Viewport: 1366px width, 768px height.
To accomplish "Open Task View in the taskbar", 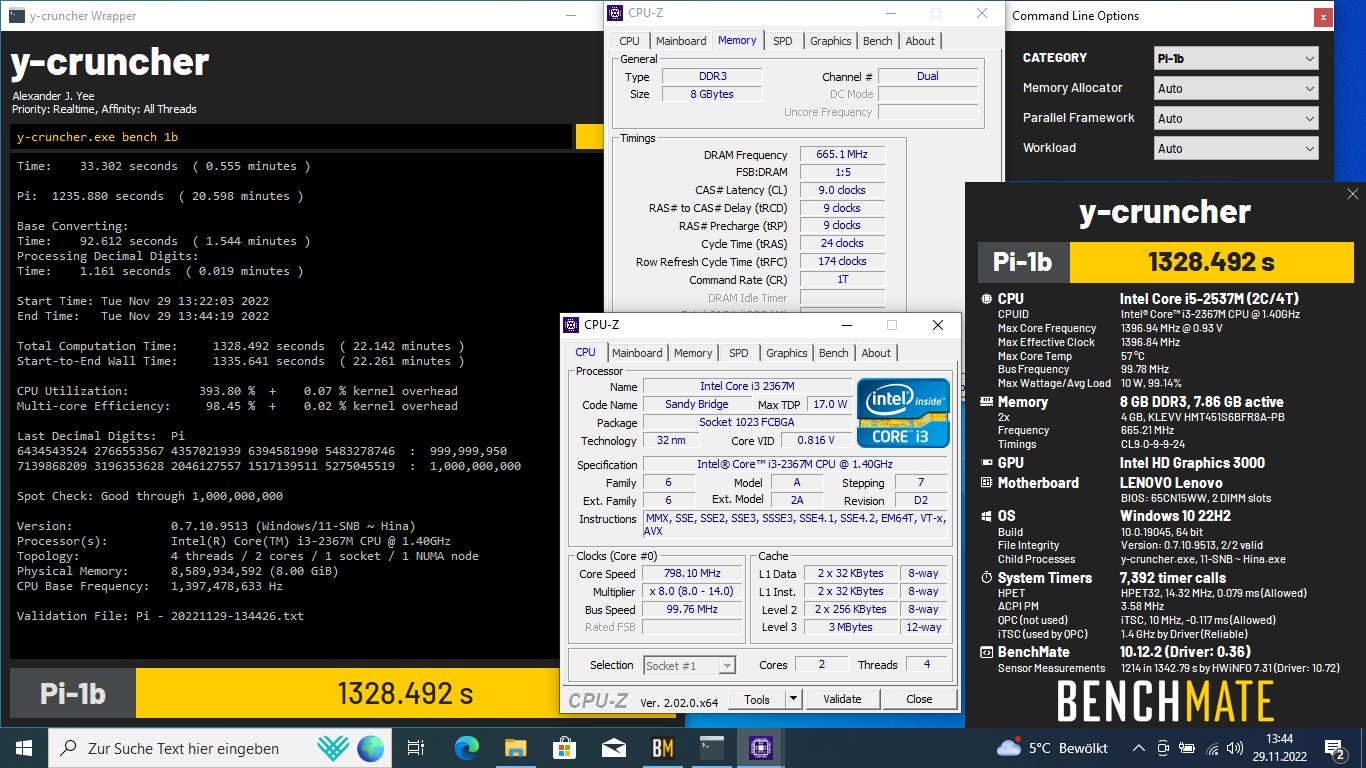I will click(x=417, y=747).
